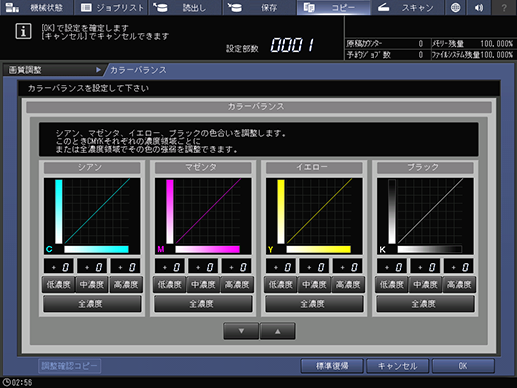Click the シアン low density value field
517x388 pixels.
[59, 267]
